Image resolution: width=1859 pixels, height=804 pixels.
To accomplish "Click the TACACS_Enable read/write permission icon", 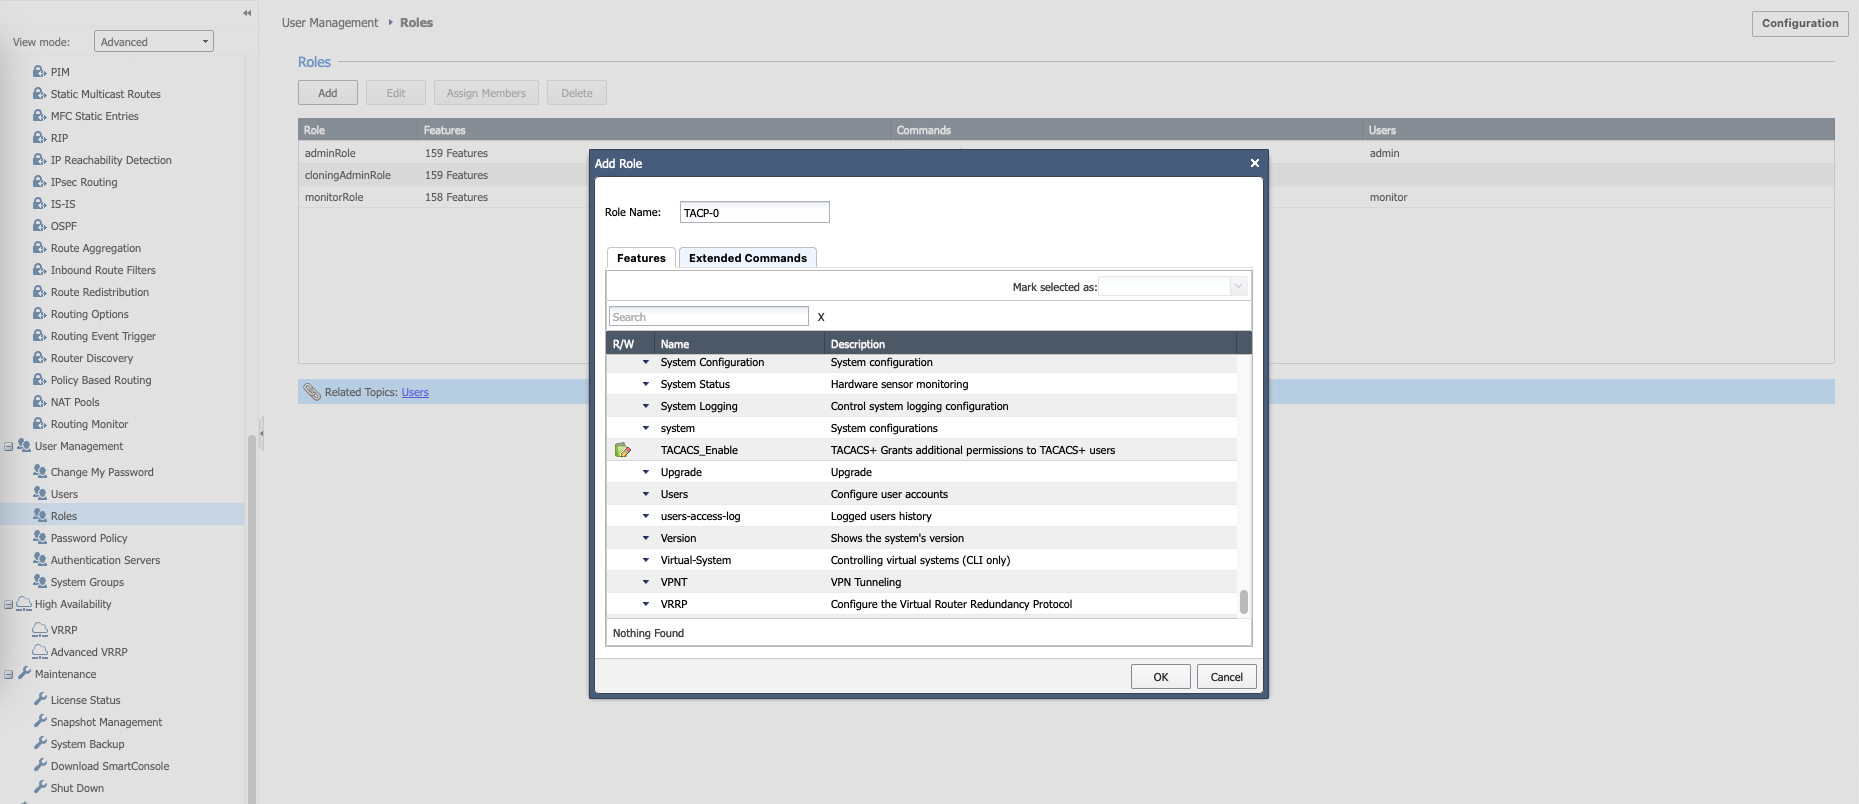I will [622, 450].
